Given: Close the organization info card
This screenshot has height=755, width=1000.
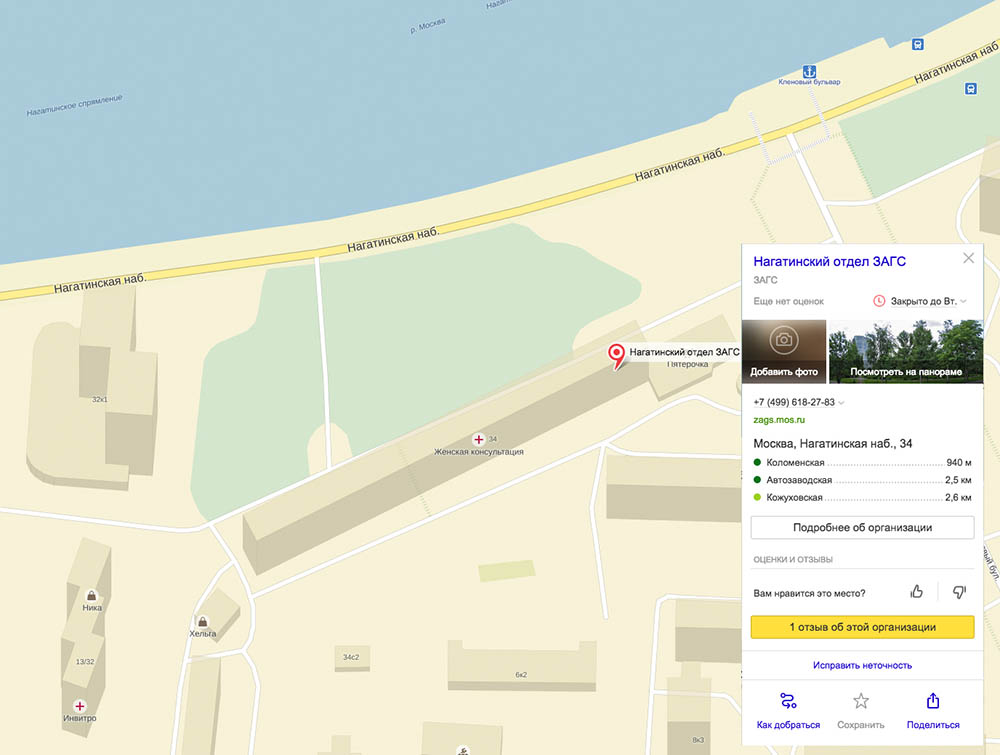Looking at the screenshot, I should click(968, 259).
